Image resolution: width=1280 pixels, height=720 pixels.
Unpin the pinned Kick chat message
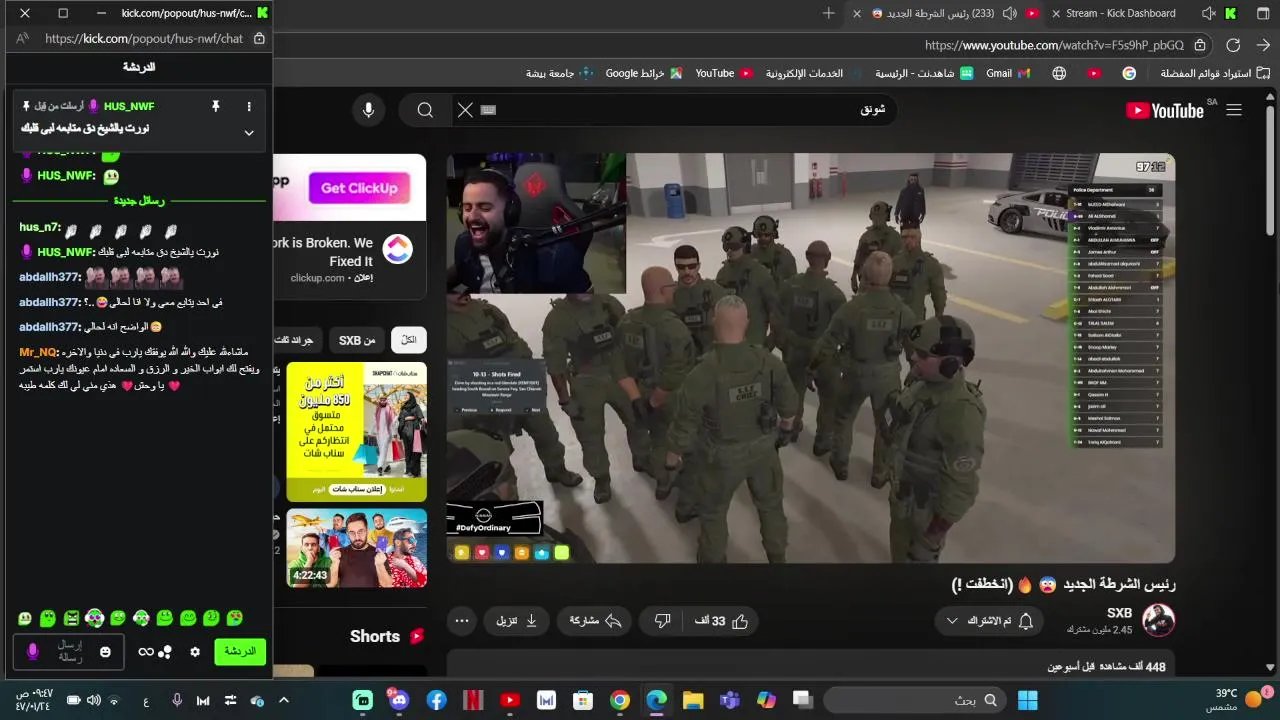click(215, 106)
